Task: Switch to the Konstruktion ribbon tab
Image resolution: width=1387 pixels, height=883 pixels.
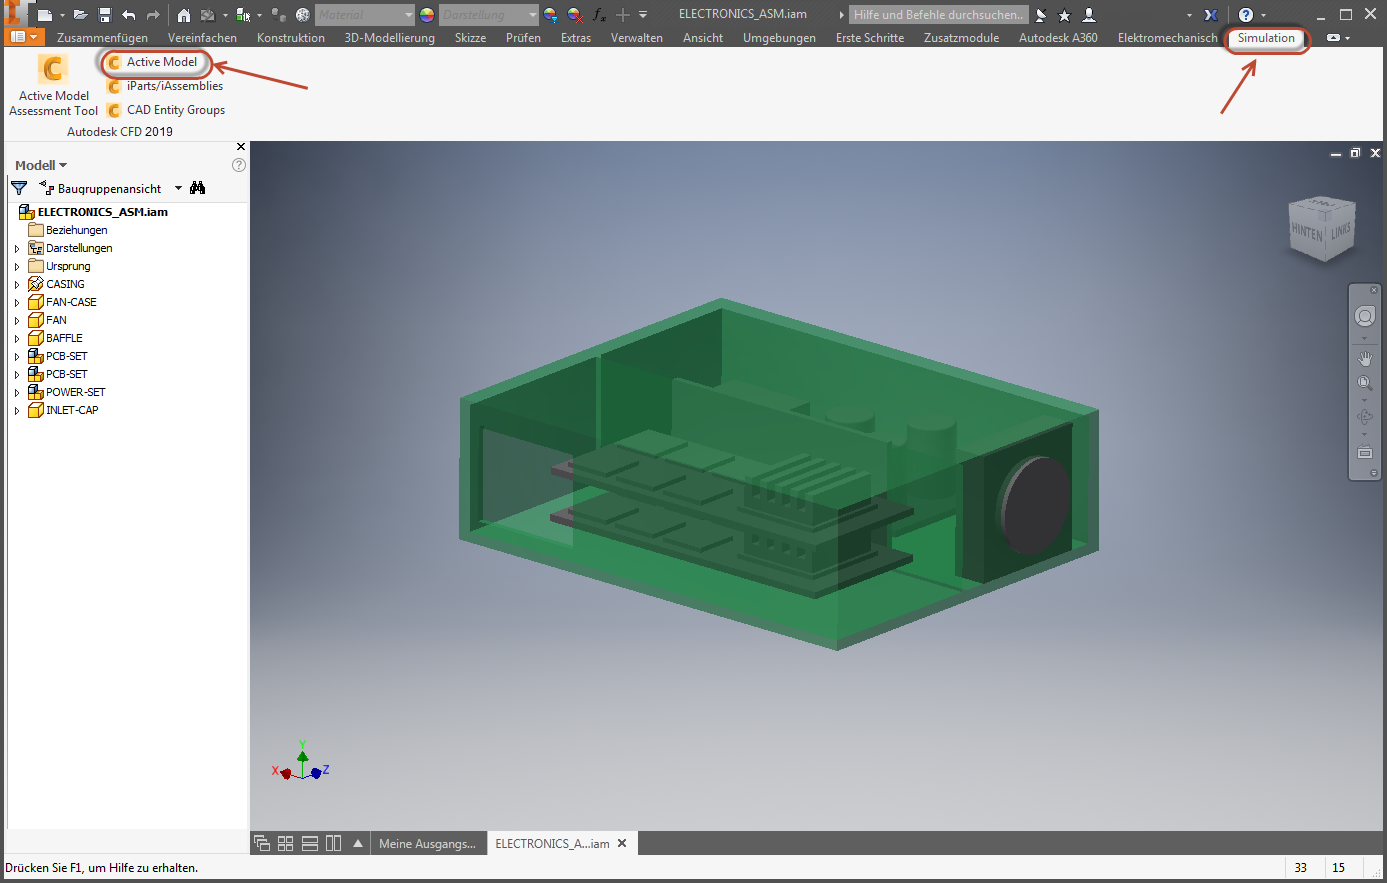Action: click(x=291, y=38)
